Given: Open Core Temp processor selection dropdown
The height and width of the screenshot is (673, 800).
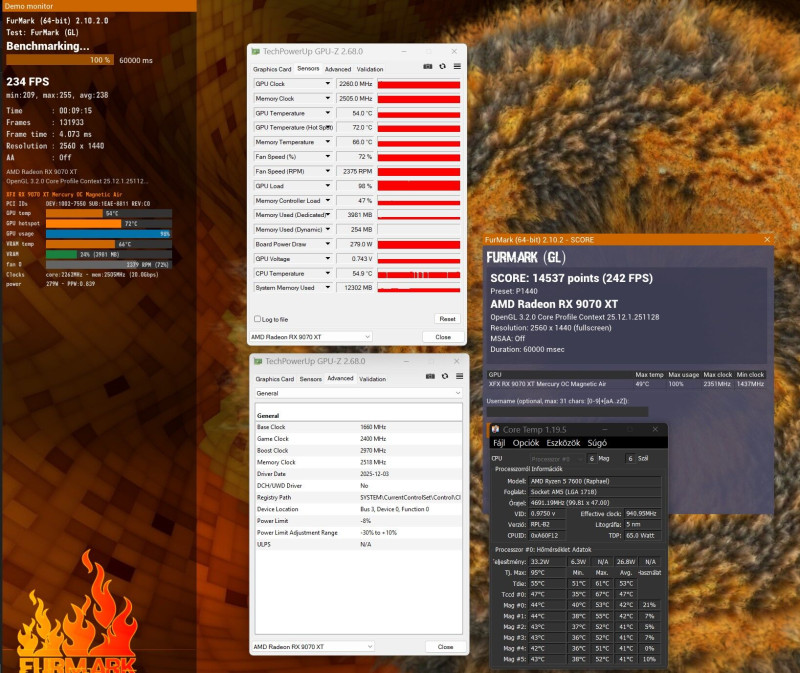Looking at the screenshot, I should [x=556, y=459].
